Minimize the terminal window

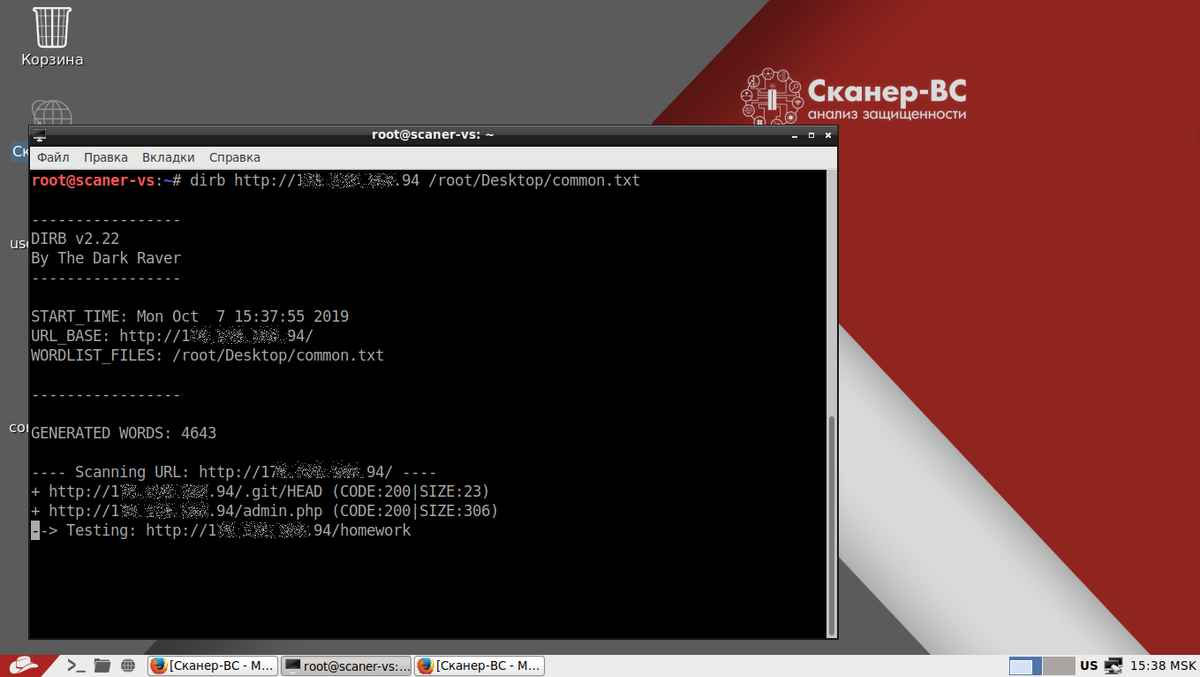(796, 135)
